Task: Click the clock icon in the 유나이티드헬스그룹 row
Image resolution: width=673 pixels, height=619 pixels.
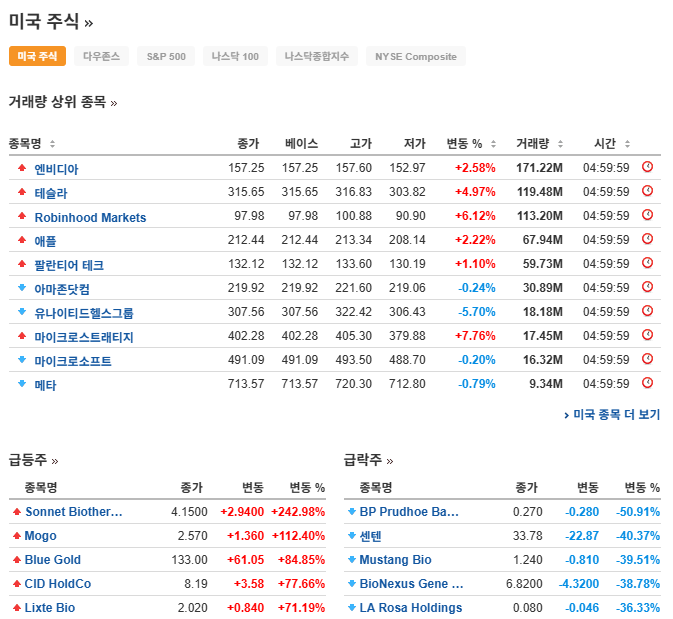Action: coord(647,311)
